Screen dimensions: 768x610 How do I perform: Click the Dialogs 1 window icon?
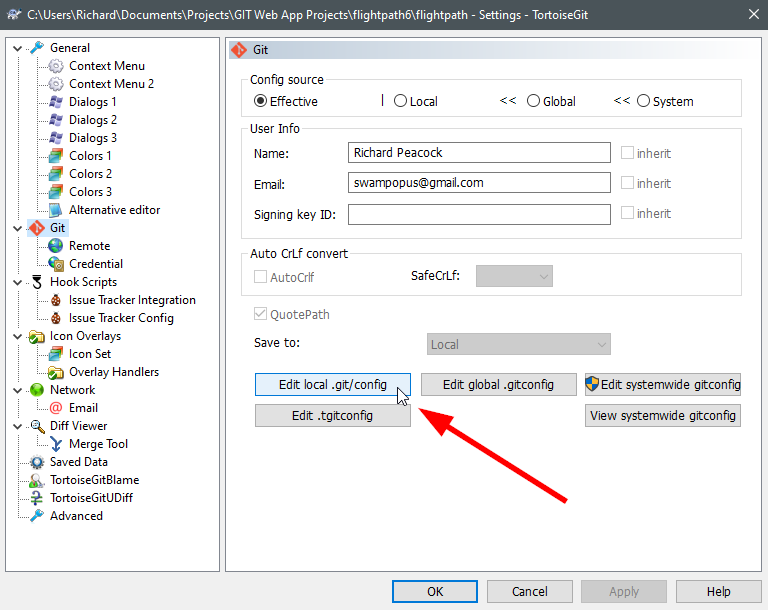(56, 102)
